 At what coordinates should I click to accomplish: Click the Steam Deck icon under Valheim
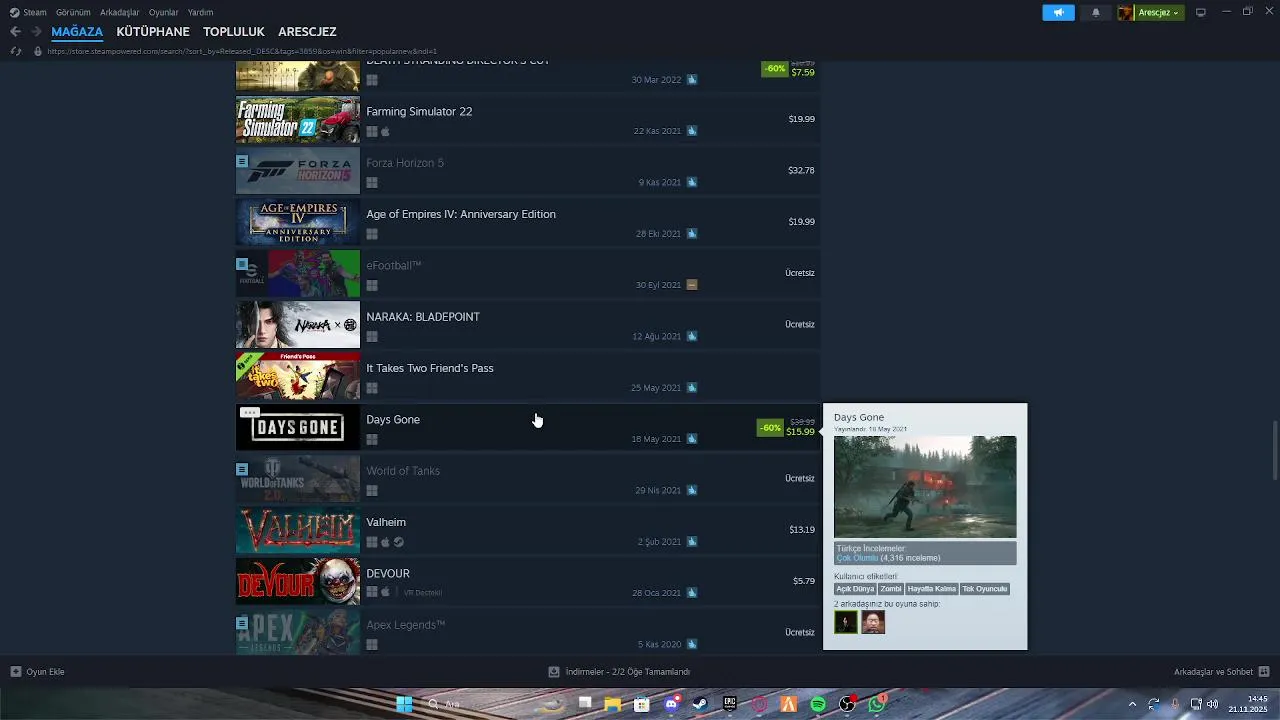[x=398, y=542]
